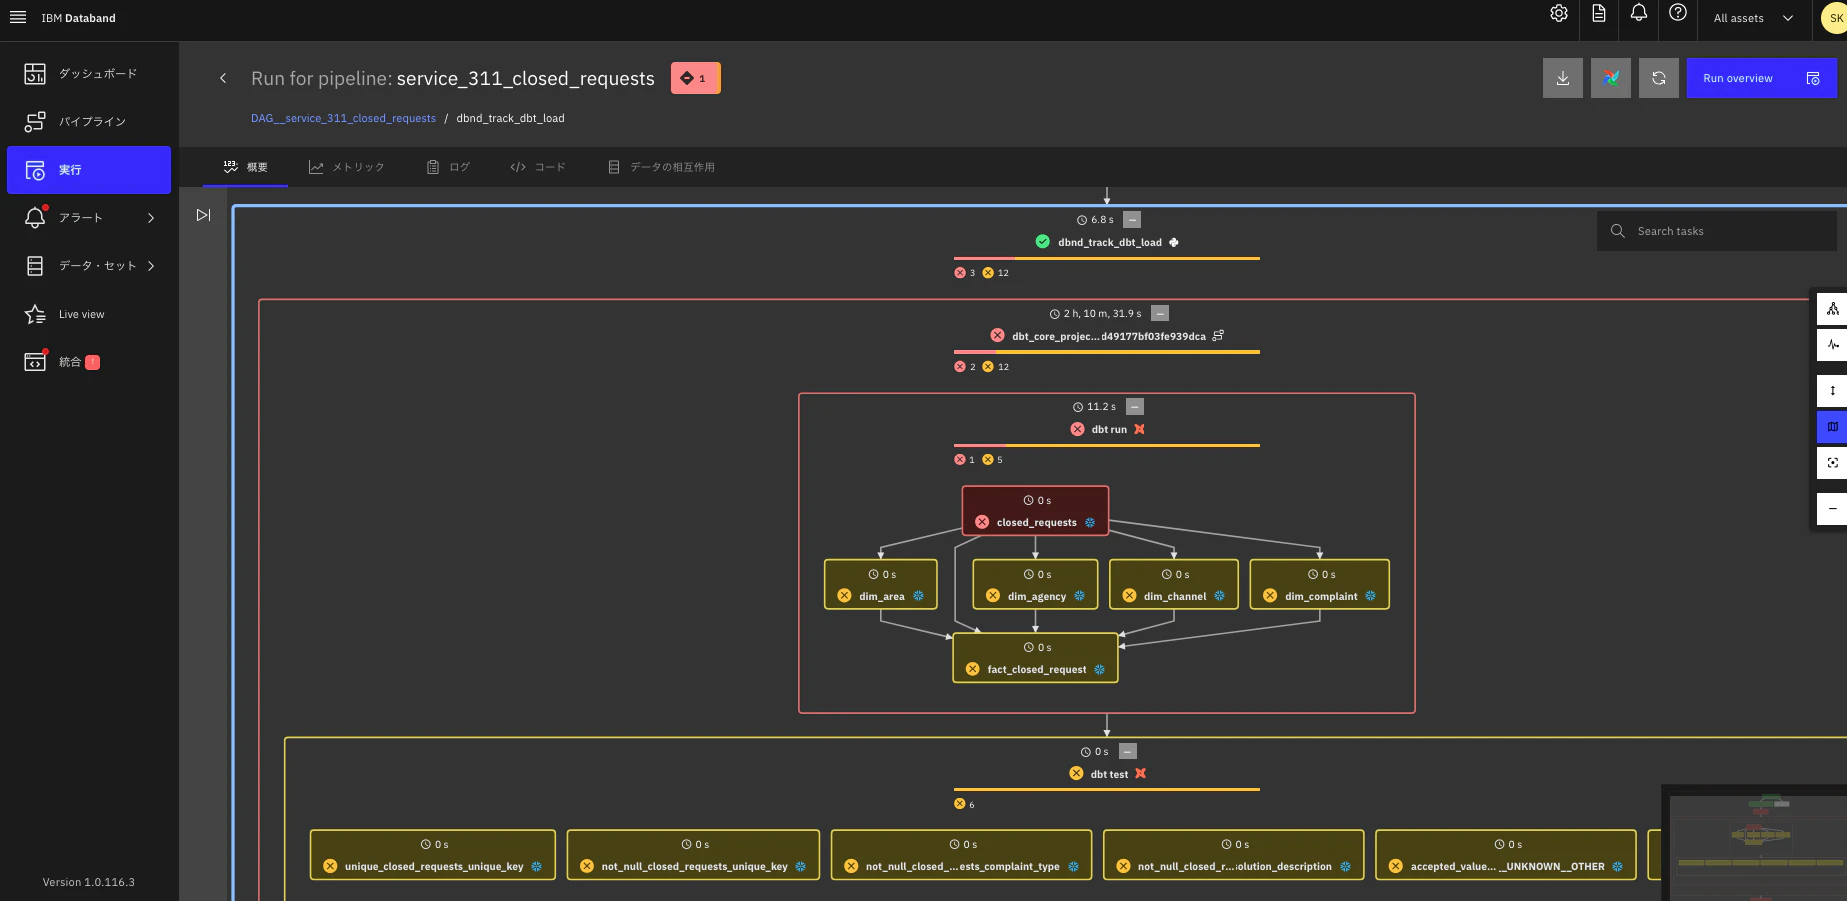This screenshot has height=901, width=1847.
Task: Switch to the ログ tab
Action: (x=448, y=167)
